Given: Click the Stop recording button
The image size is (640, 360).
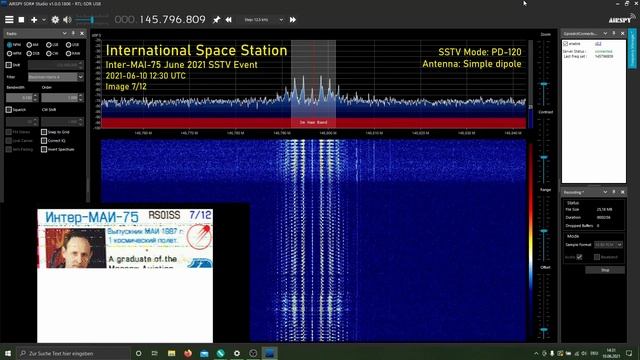Looking at the screenshot, I should point(605,270).
